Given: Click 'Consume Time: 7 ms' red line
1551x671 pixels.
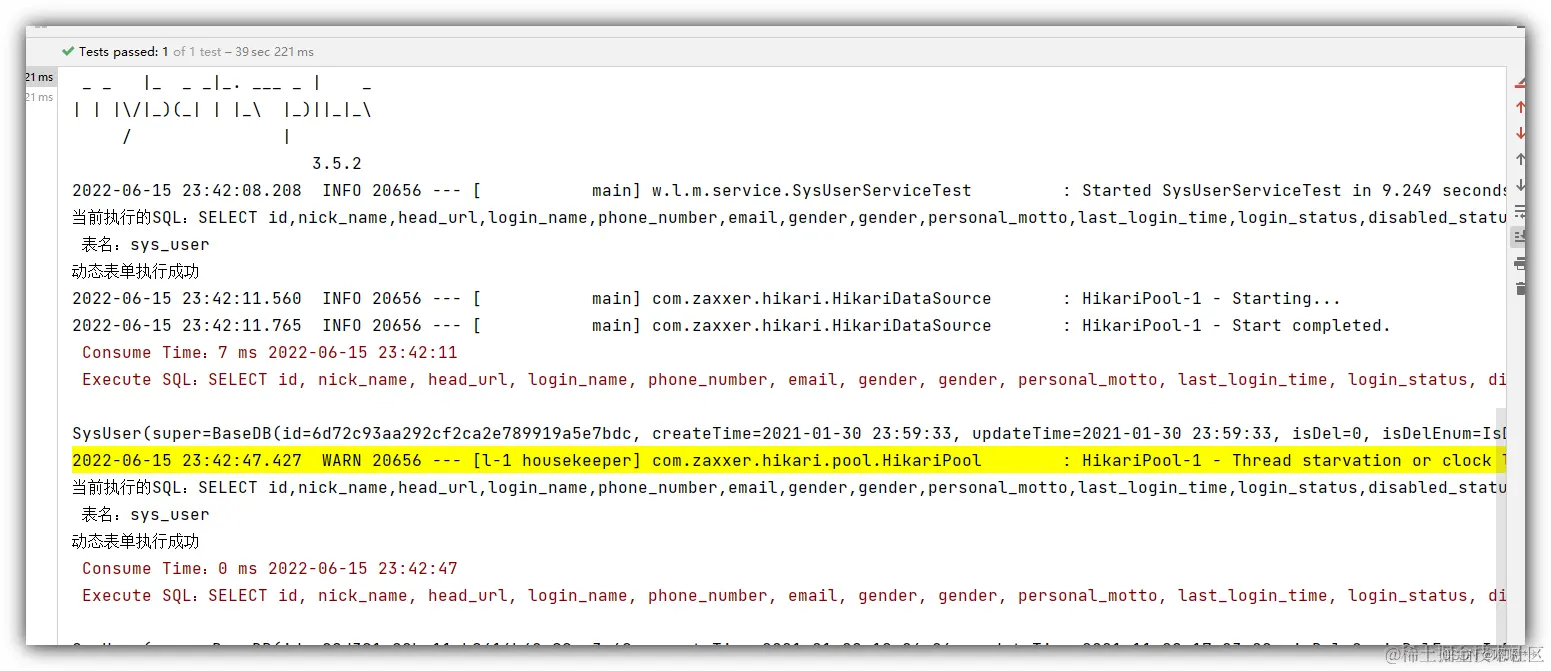Looking at the screenshot, I should tap(270, 352).
